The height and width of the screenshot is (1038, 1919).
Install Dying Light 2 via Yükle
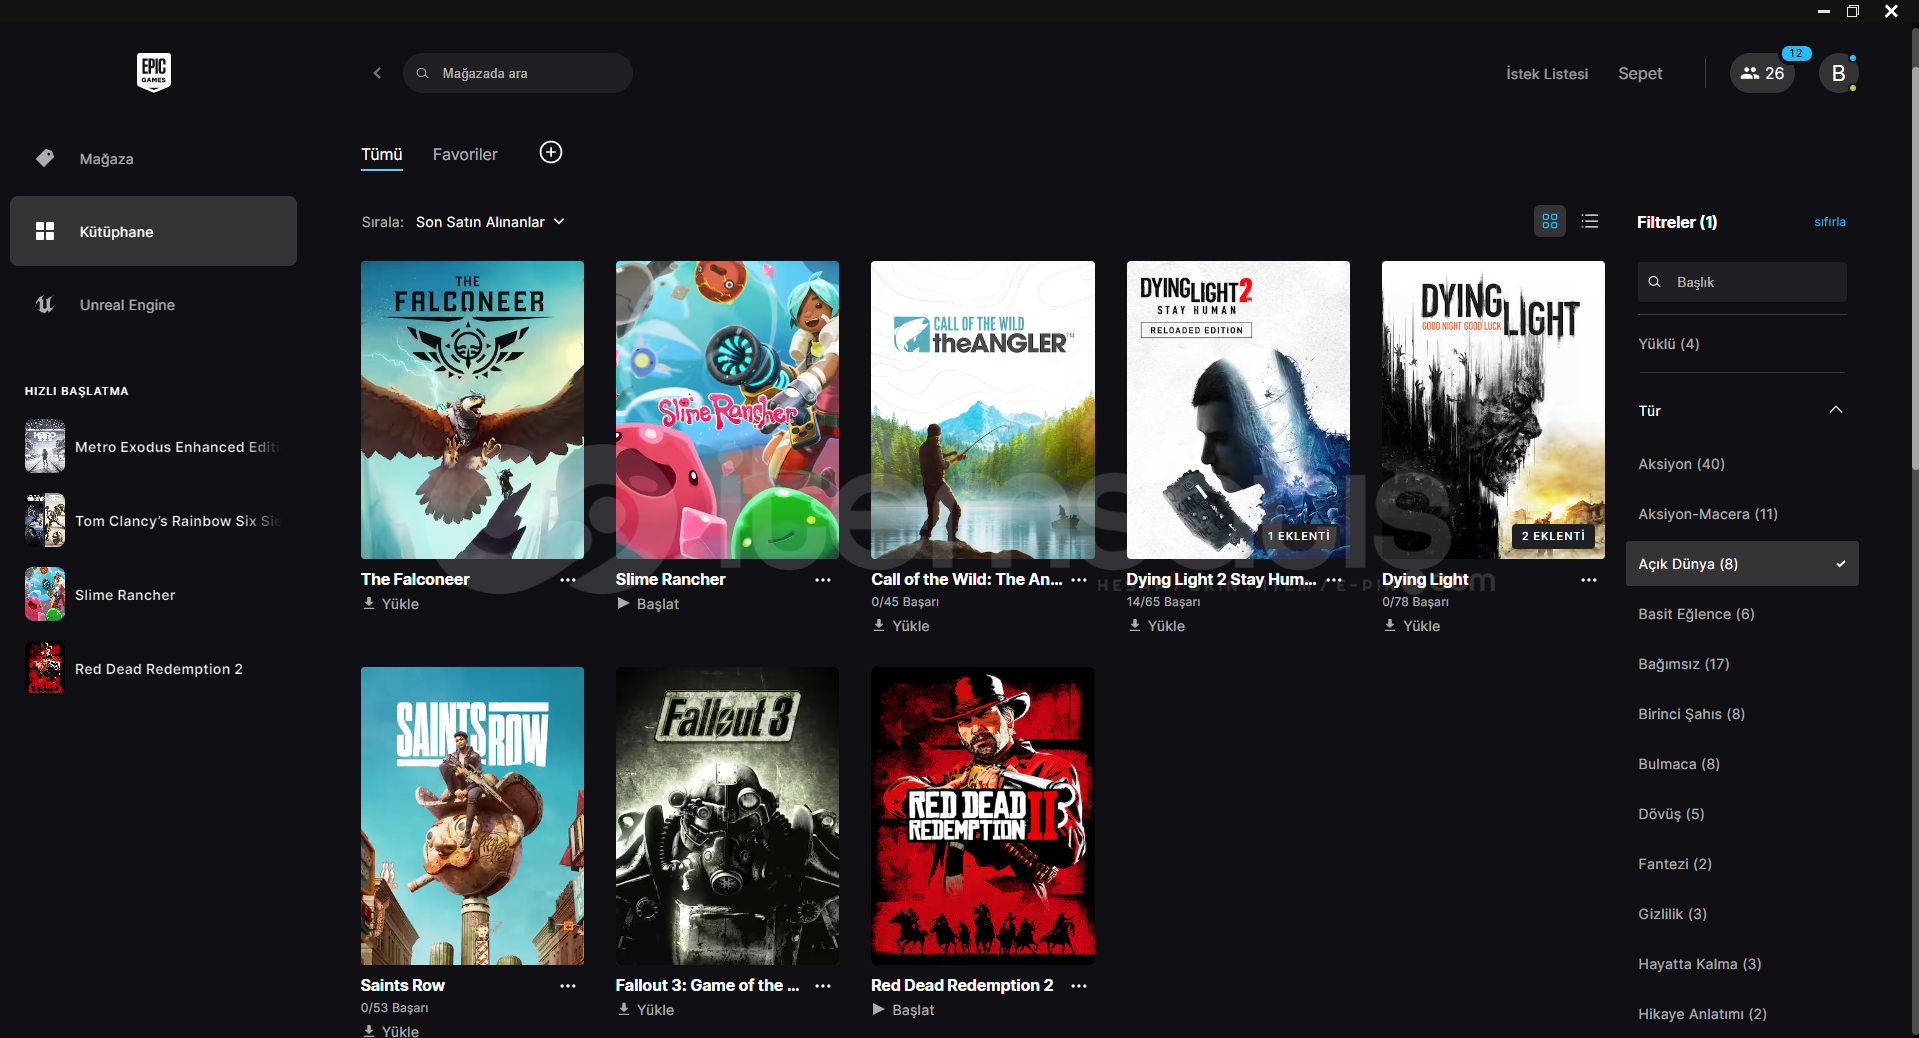coord(1156,626)
